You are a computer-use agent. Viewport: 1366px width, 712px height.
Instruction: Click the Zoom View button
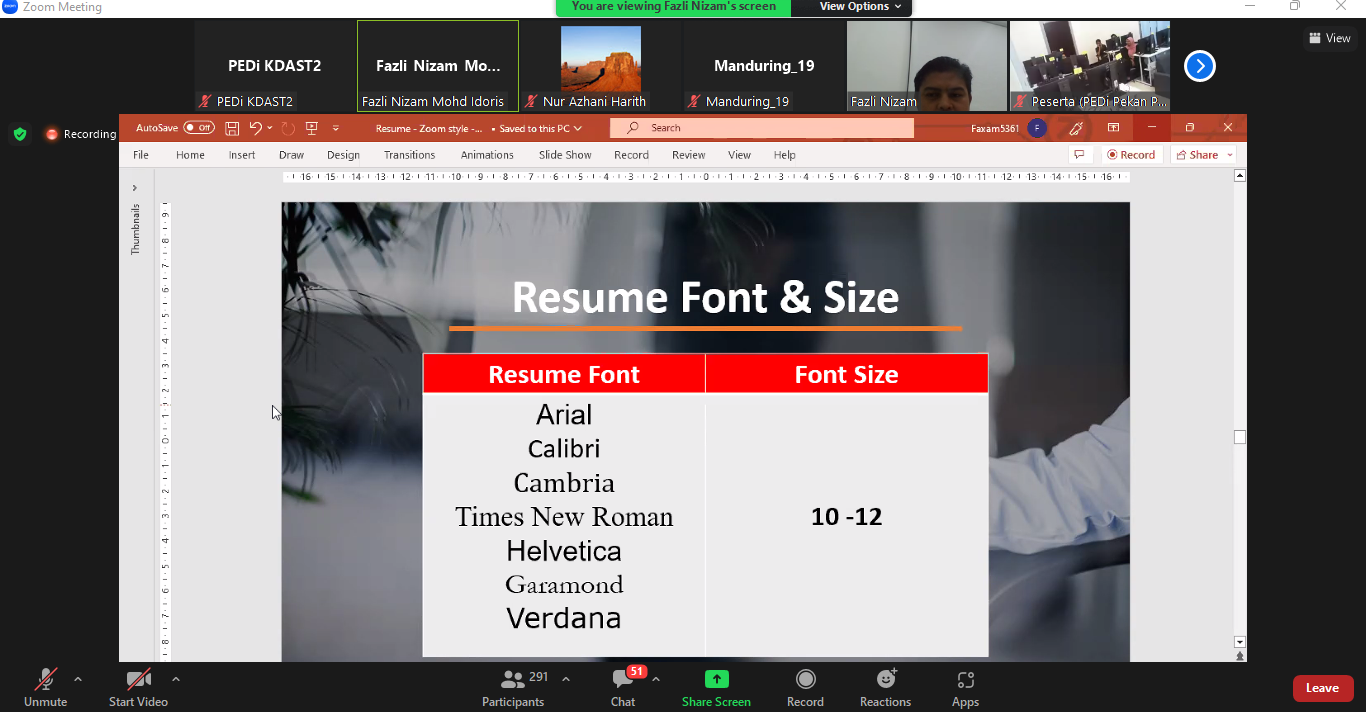1330,38
